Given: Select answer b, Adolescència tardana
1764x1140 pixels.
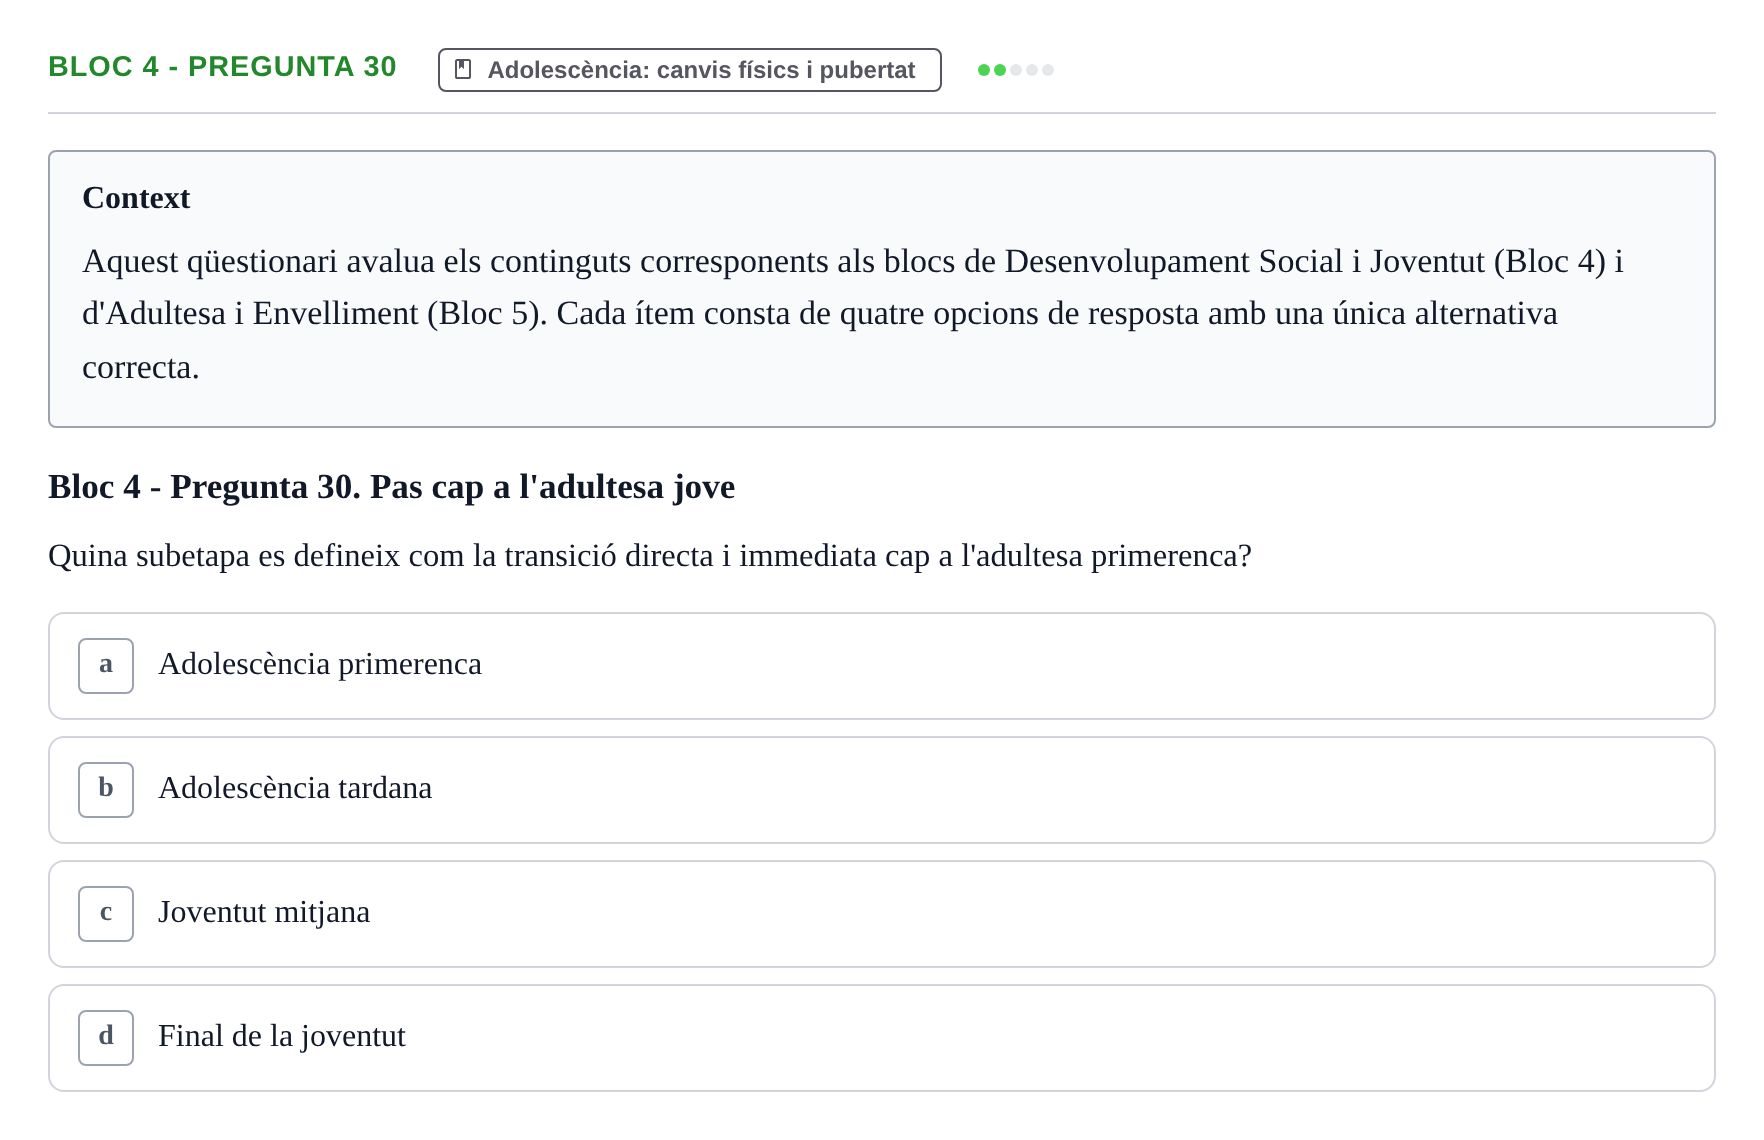Looking at the screenshot, I should (x=881, y=790).
